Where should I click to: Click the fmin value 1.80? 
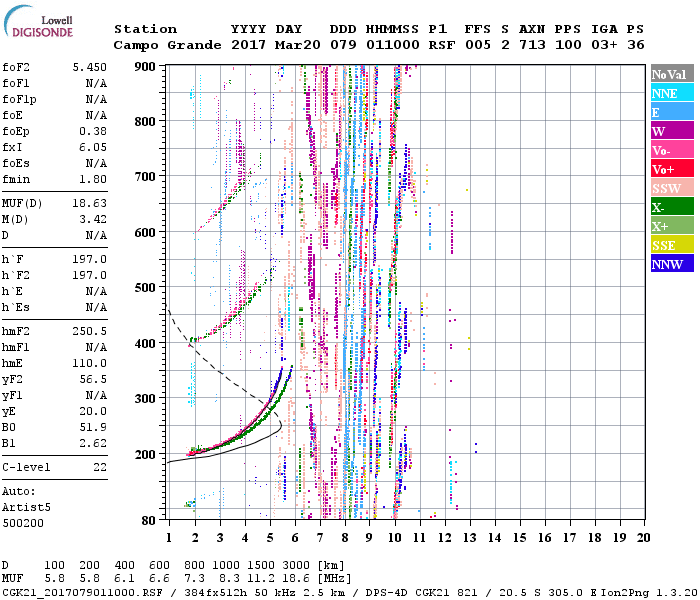tap(93, 179)
